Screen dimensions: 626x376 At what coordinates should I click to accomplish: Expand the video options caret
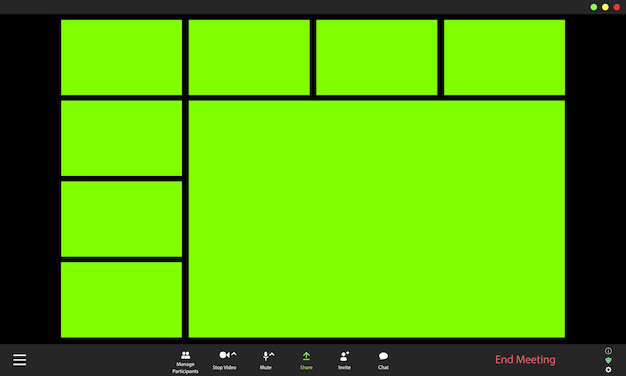click(234, 354)
